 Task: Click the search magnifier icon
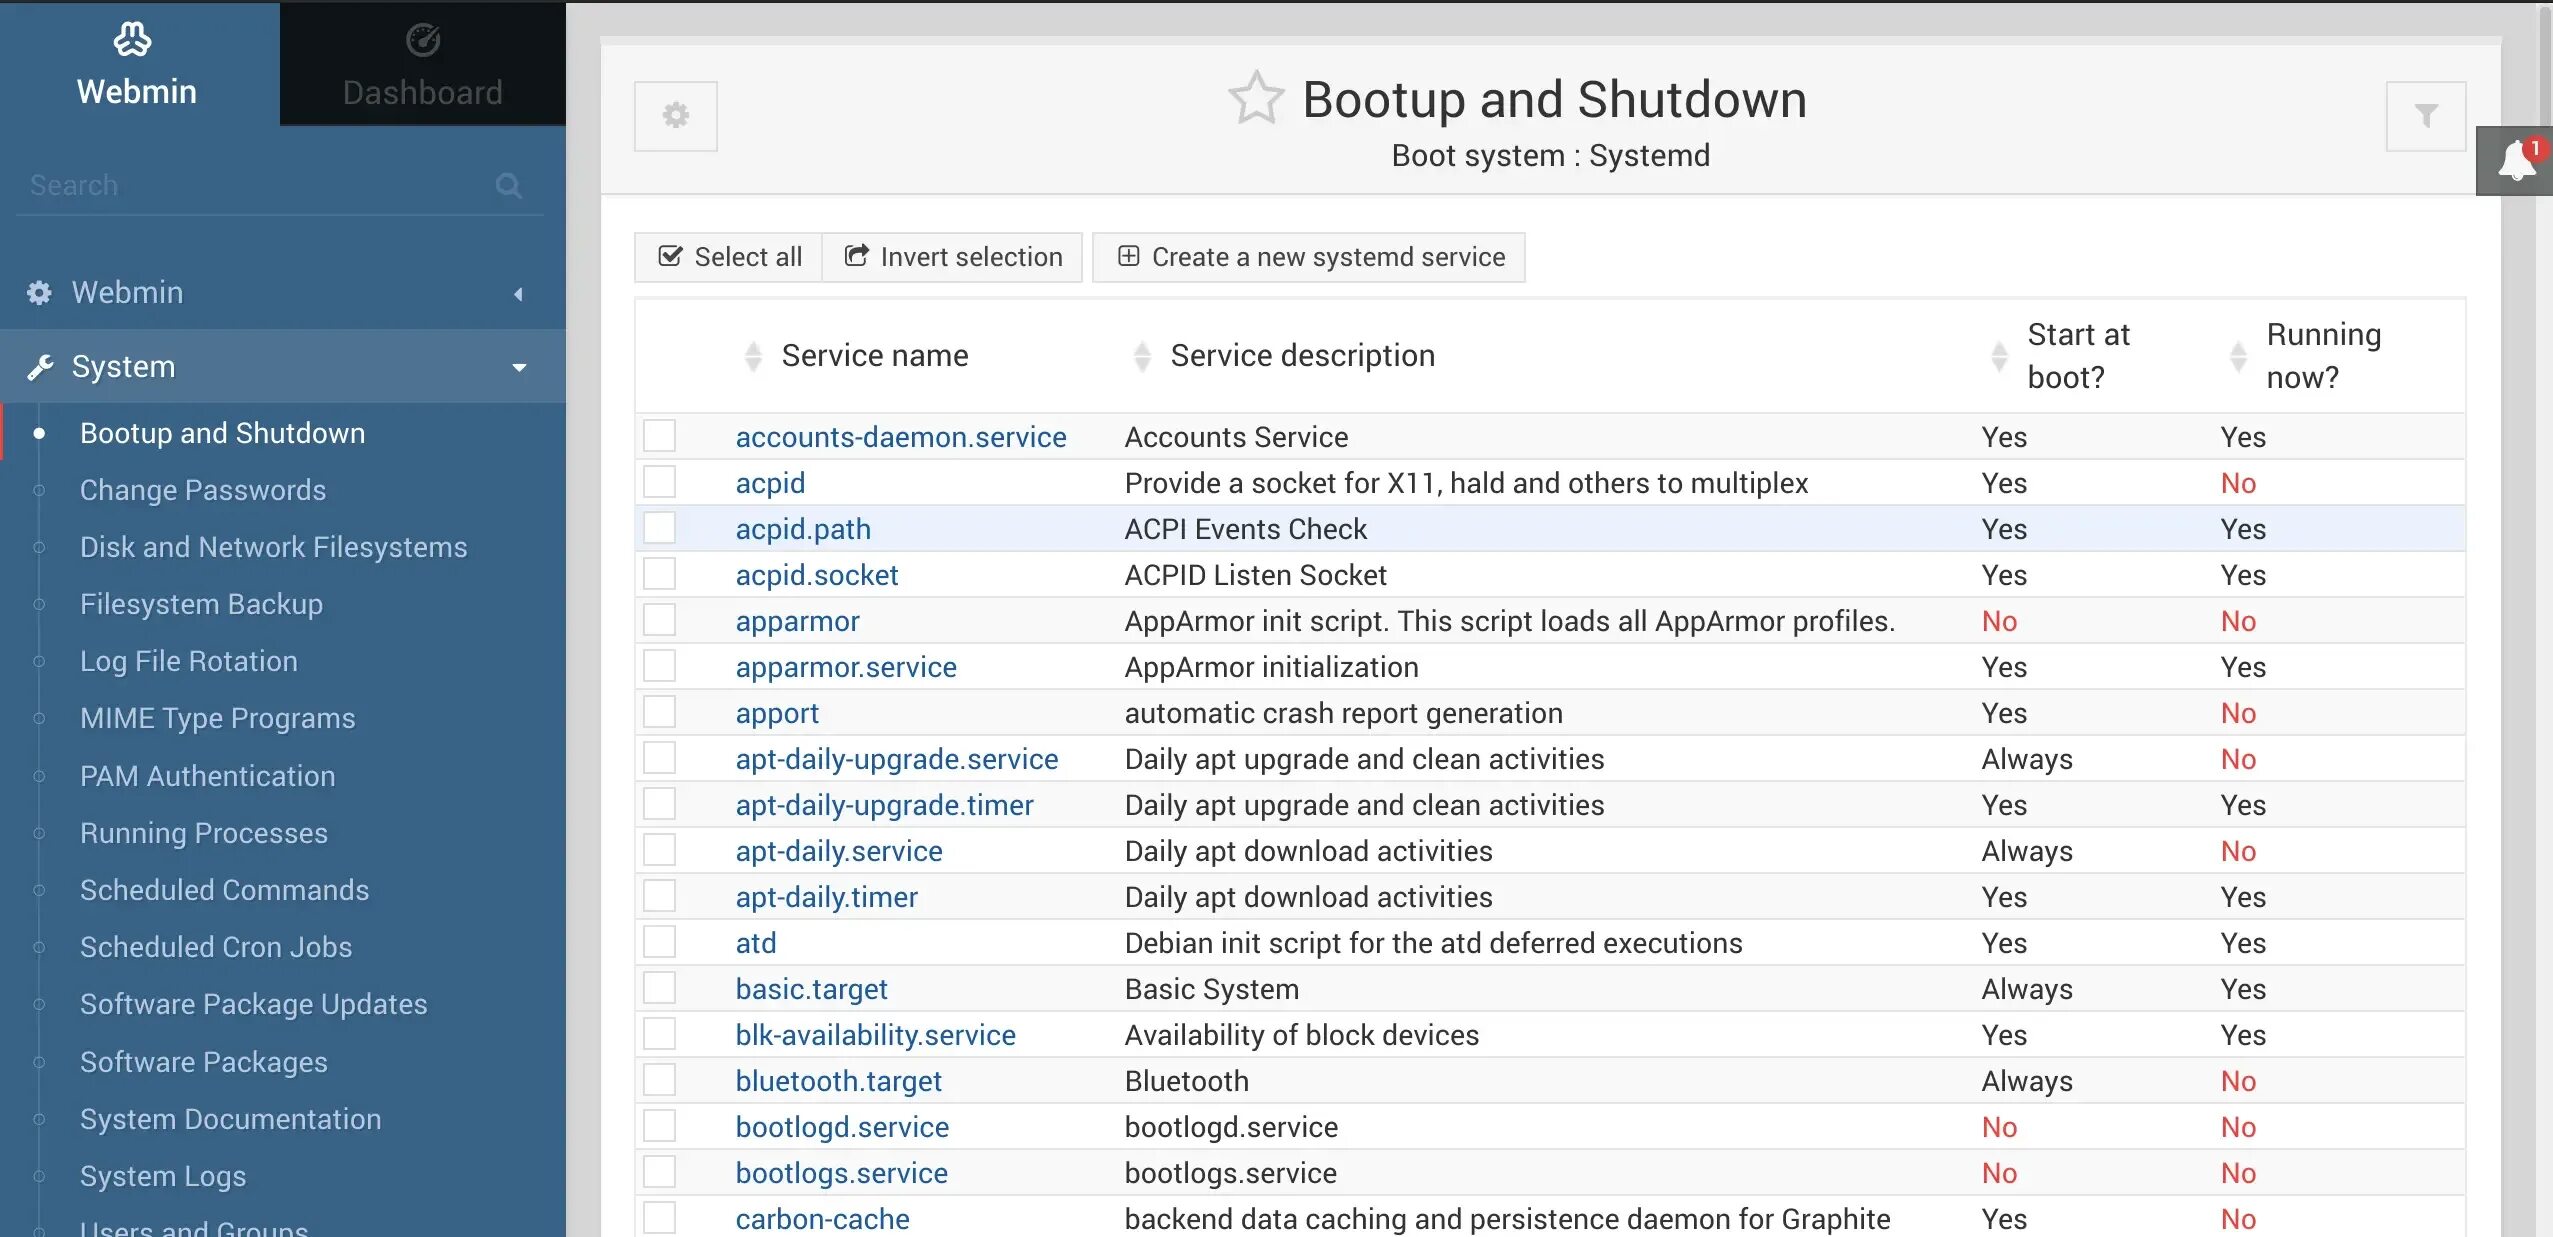point(508,185)
